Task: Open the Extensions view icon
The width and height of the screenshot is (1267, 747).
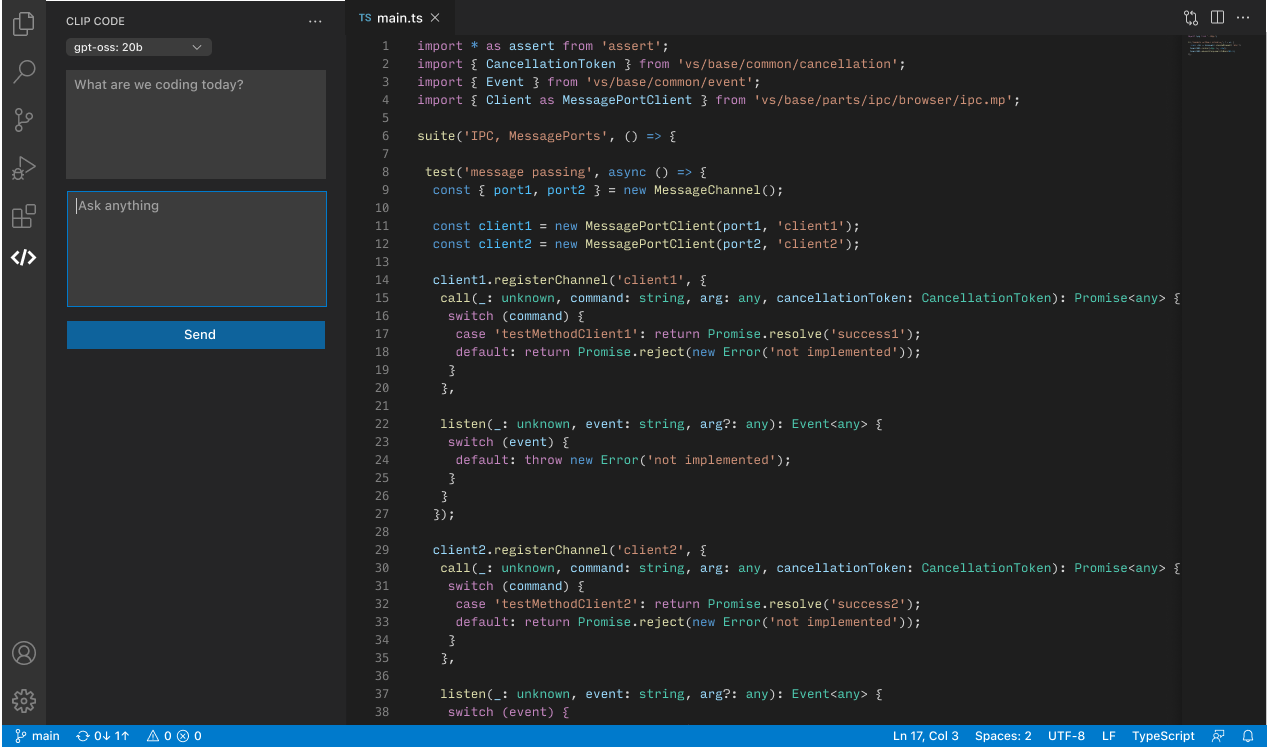Action: pos(24,217)
